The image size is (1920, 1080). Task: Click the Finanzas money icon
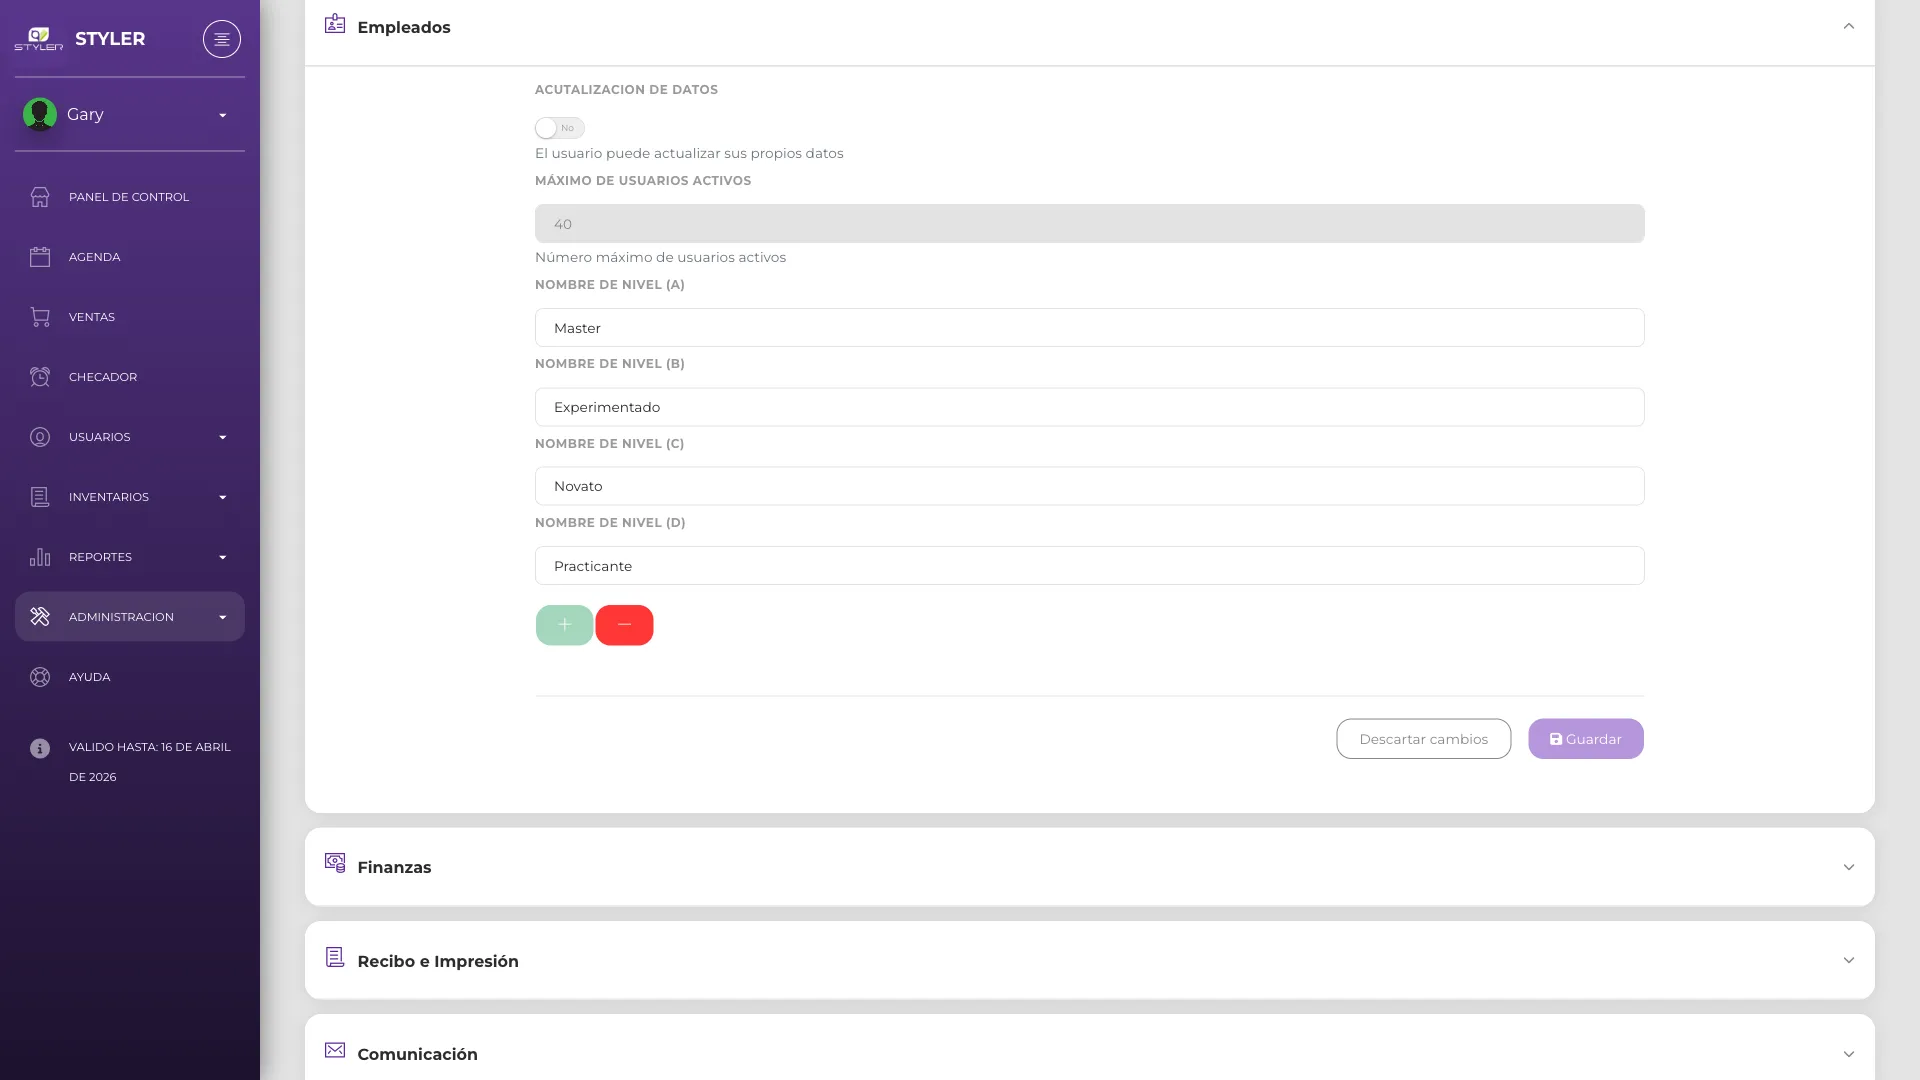(335, 863)
